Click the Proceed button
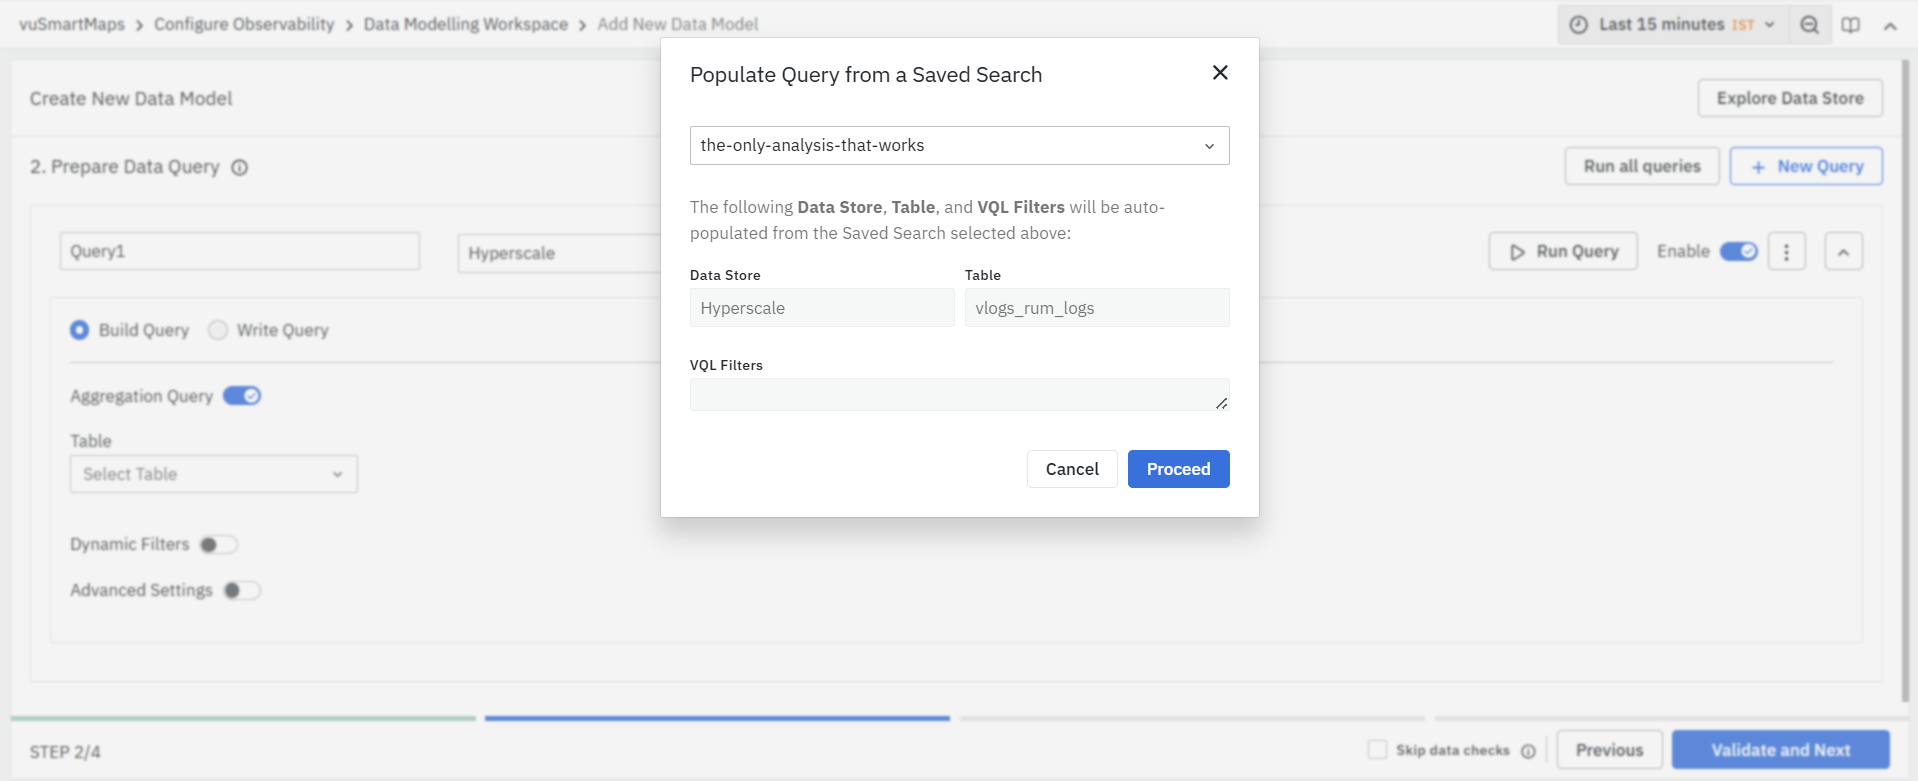1918x781 pixels. click(x=1178, y=469)
